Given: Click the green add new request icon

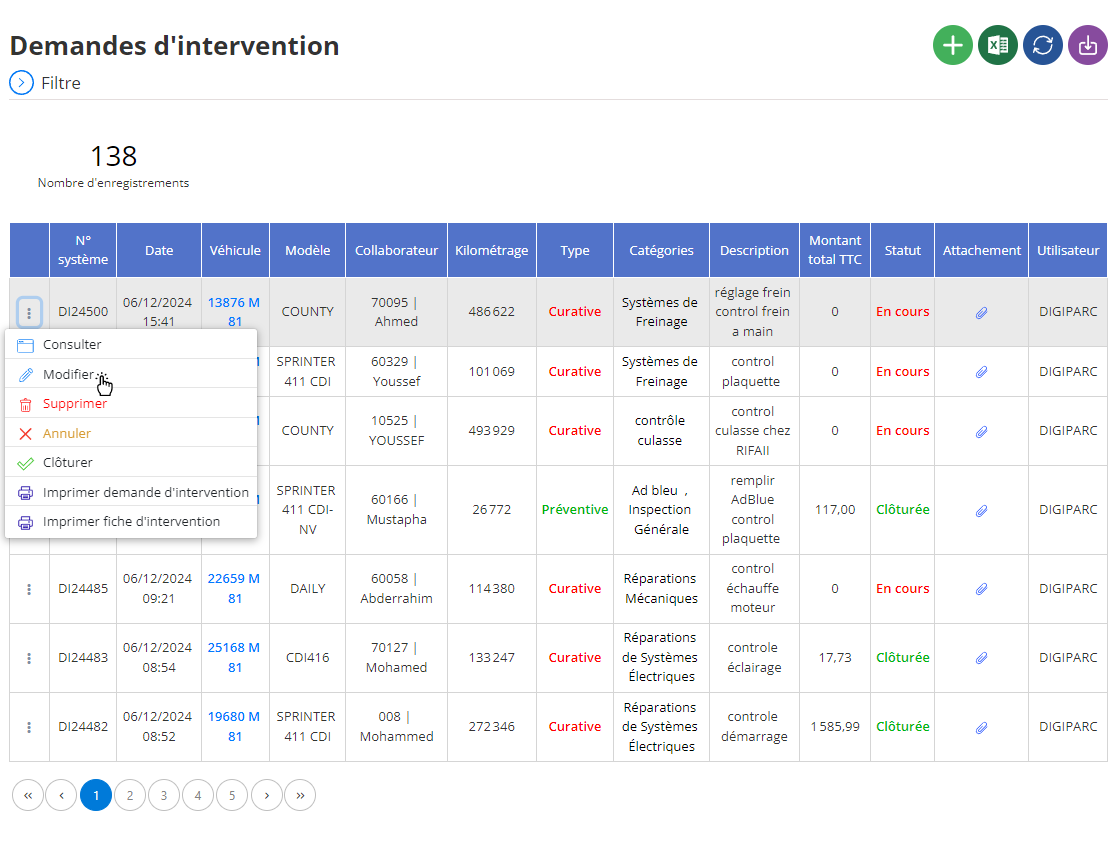Looking at the screenshot, I should [x=952, y=46].
